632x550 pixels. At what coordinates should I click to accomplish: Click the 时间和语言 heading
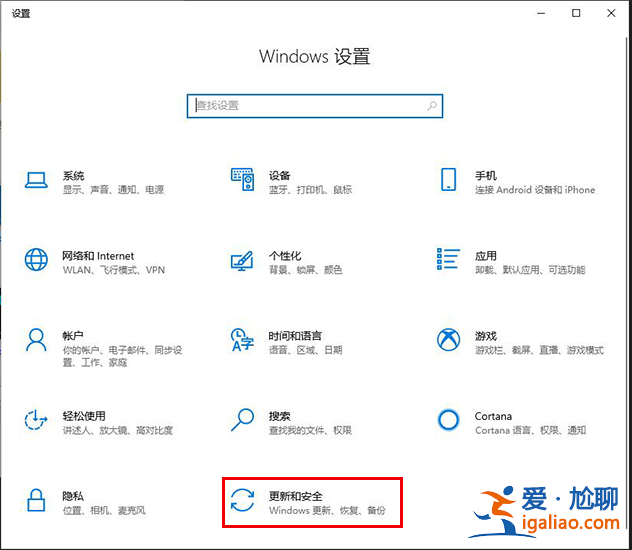[295, 336]
